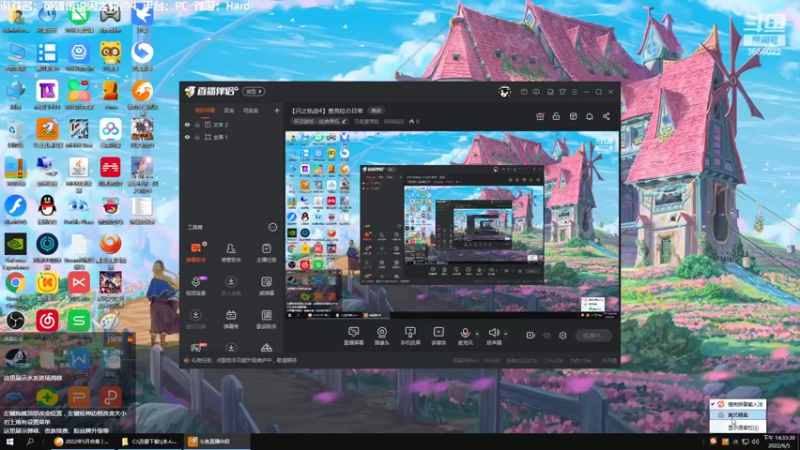Toggle the preview eye in bottom toolbar
Image resolution: width=800 pixels, height=450 pixels.
[547, 335]
